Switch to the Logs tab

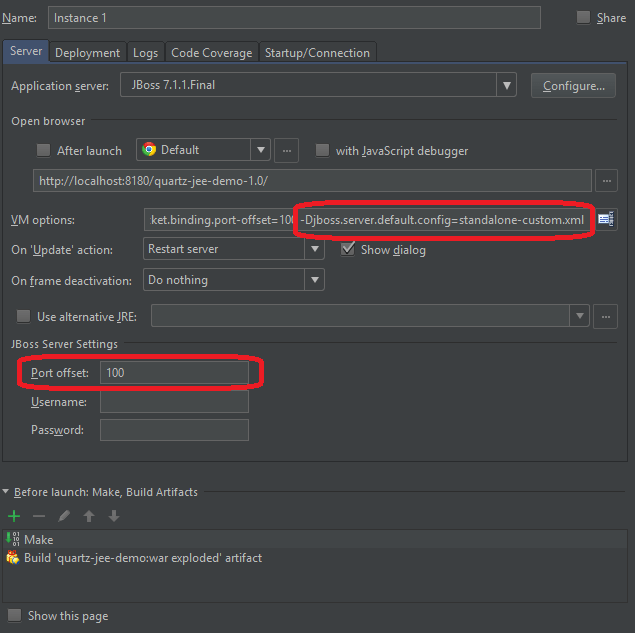[145, 53]
